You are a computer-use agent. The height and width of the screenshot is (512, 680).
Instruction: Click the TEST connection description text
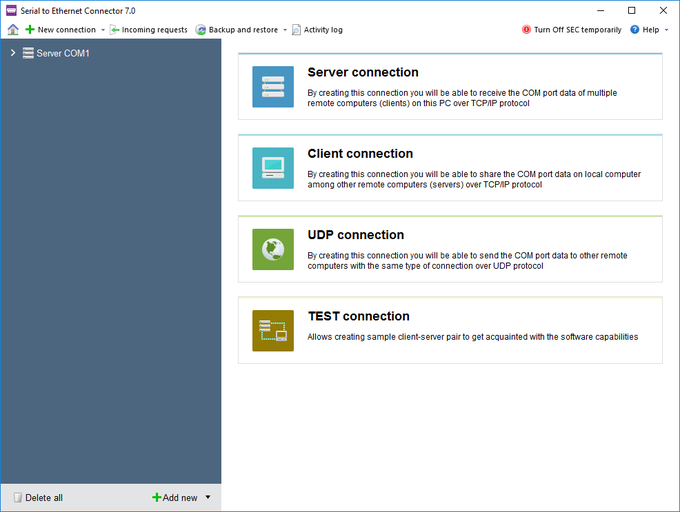pos(473,337)
